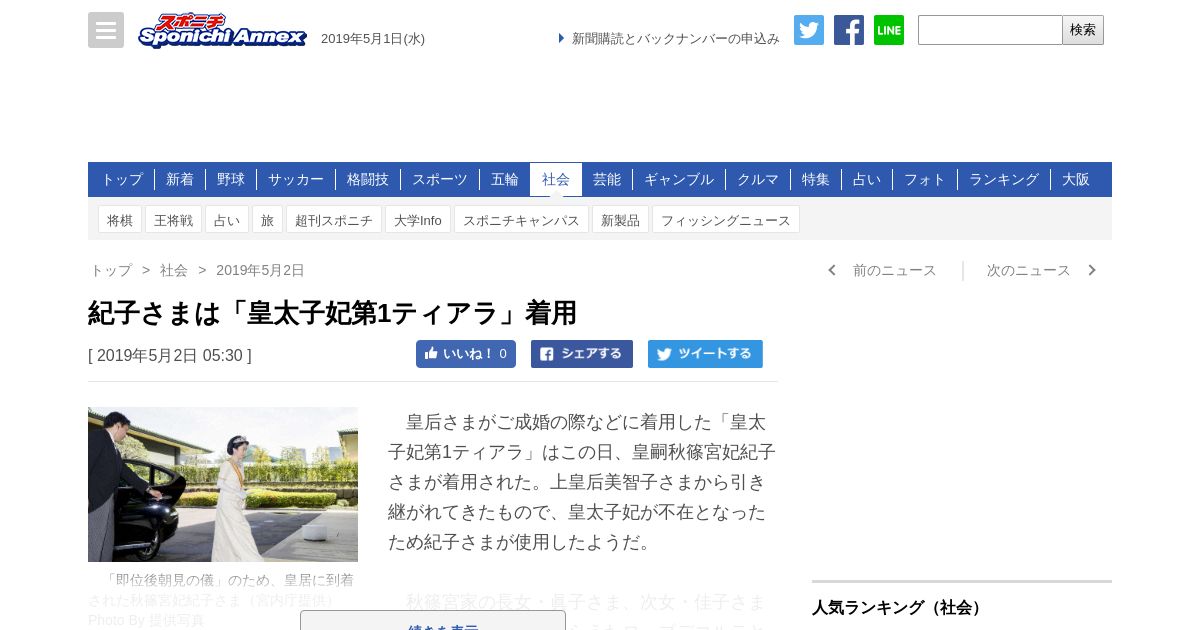This screenshot has height=630, width=1200.
Task: Click the 社会 breadcrumb link
Action: [x=174, y=270]
